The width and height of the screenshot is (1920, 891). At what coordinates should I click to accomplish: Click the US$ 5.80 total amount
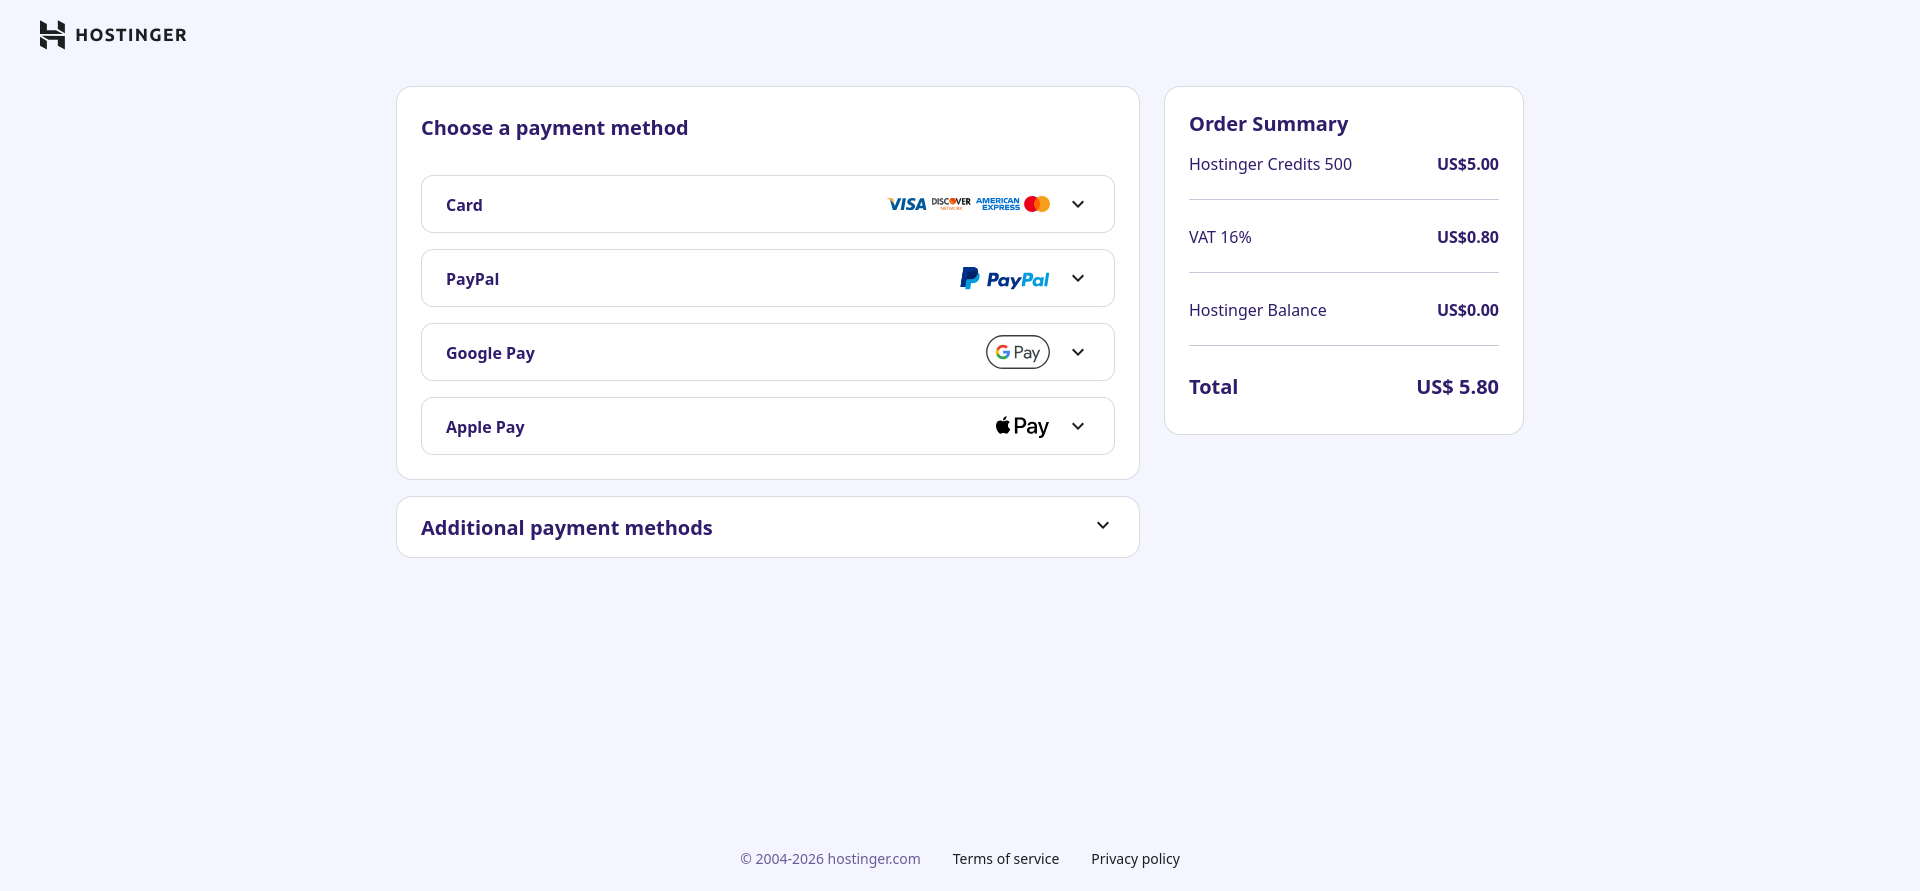click(1457, 387)
